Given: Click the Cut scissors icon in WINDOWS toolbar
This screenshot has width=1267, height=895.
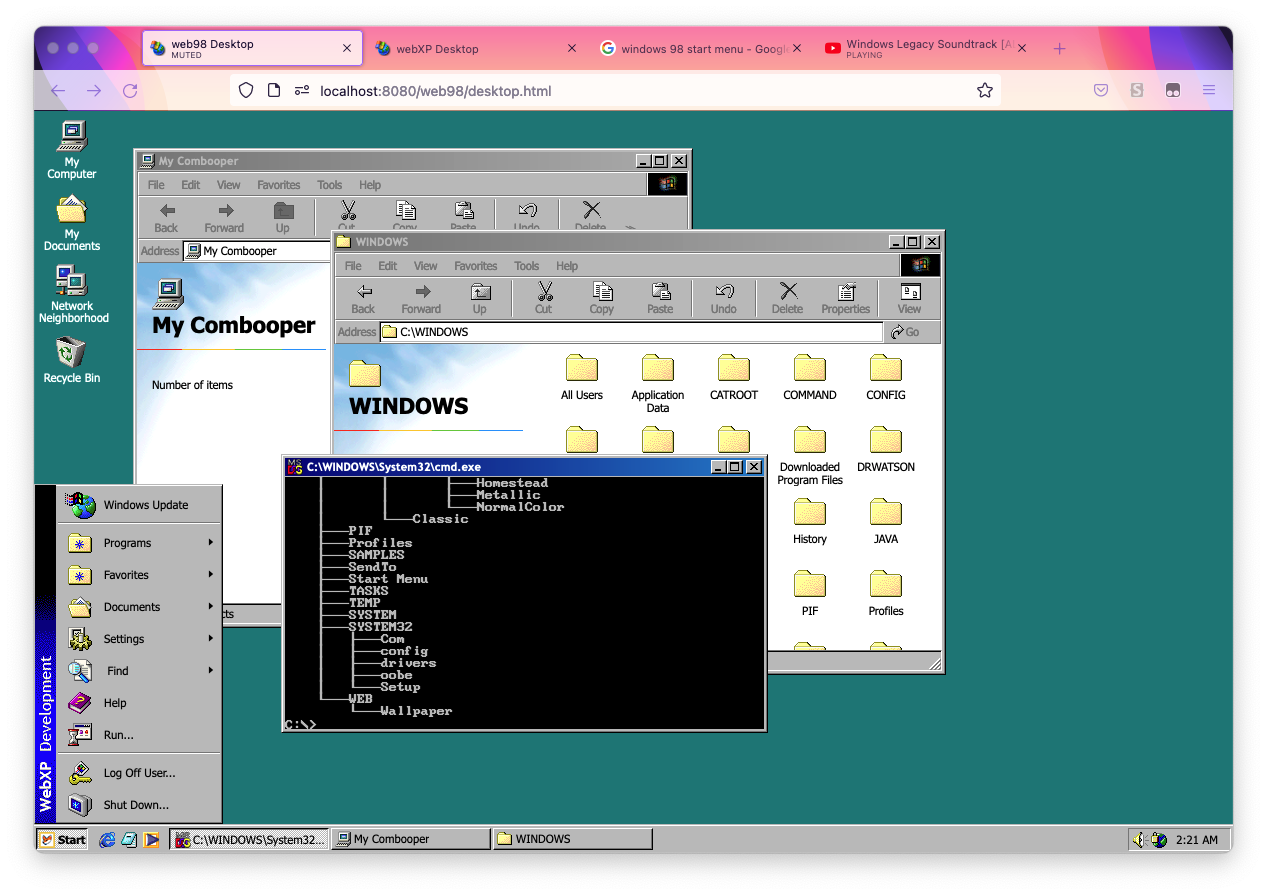Looking at the screenshot, I should coord(544,297).
